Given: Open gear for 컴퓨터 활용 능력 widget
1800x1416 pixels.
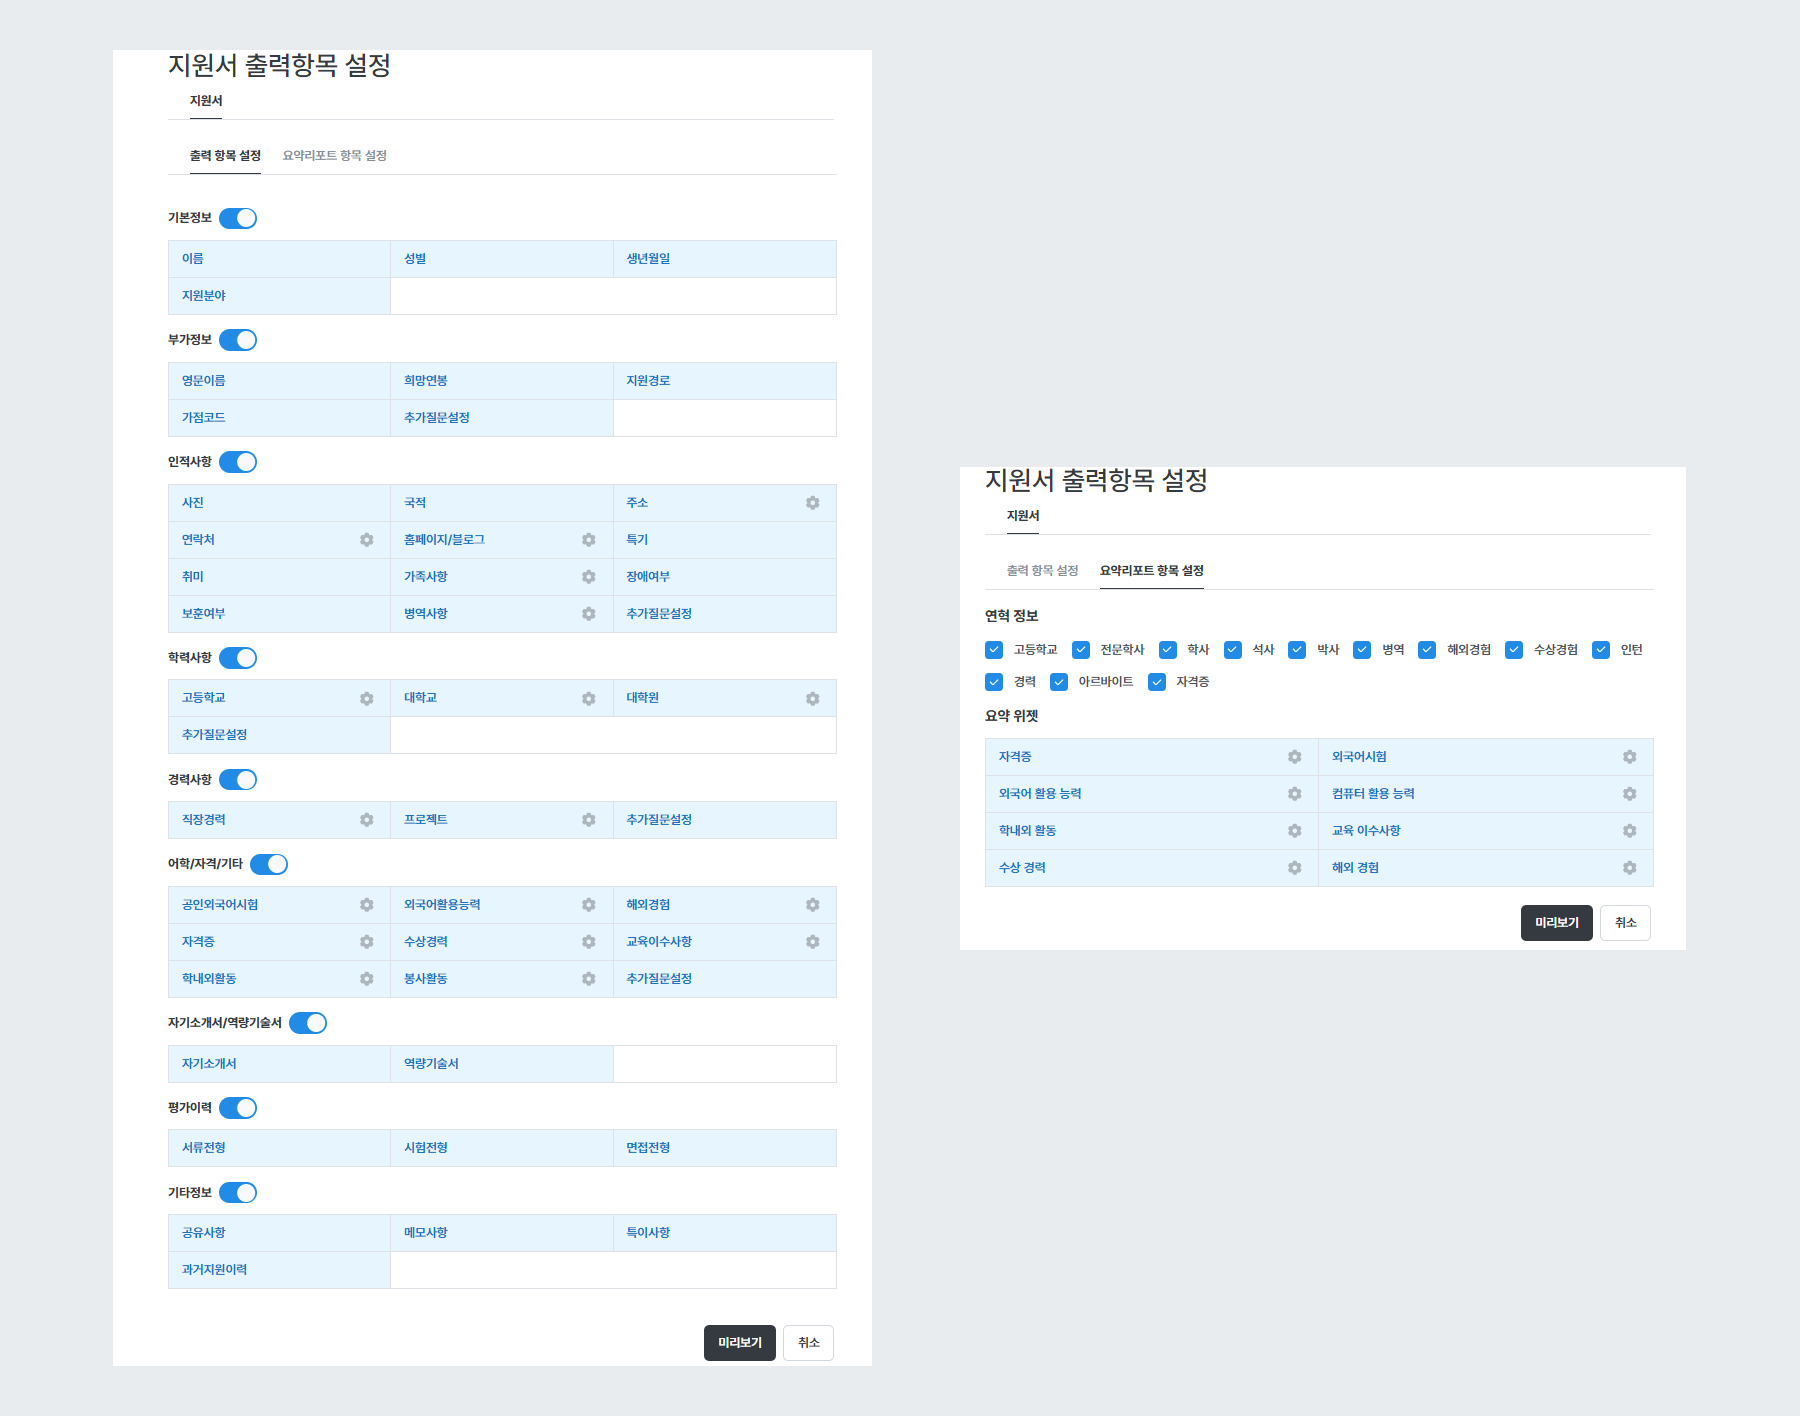Looking at the screenshot, I should point(1630,794).
